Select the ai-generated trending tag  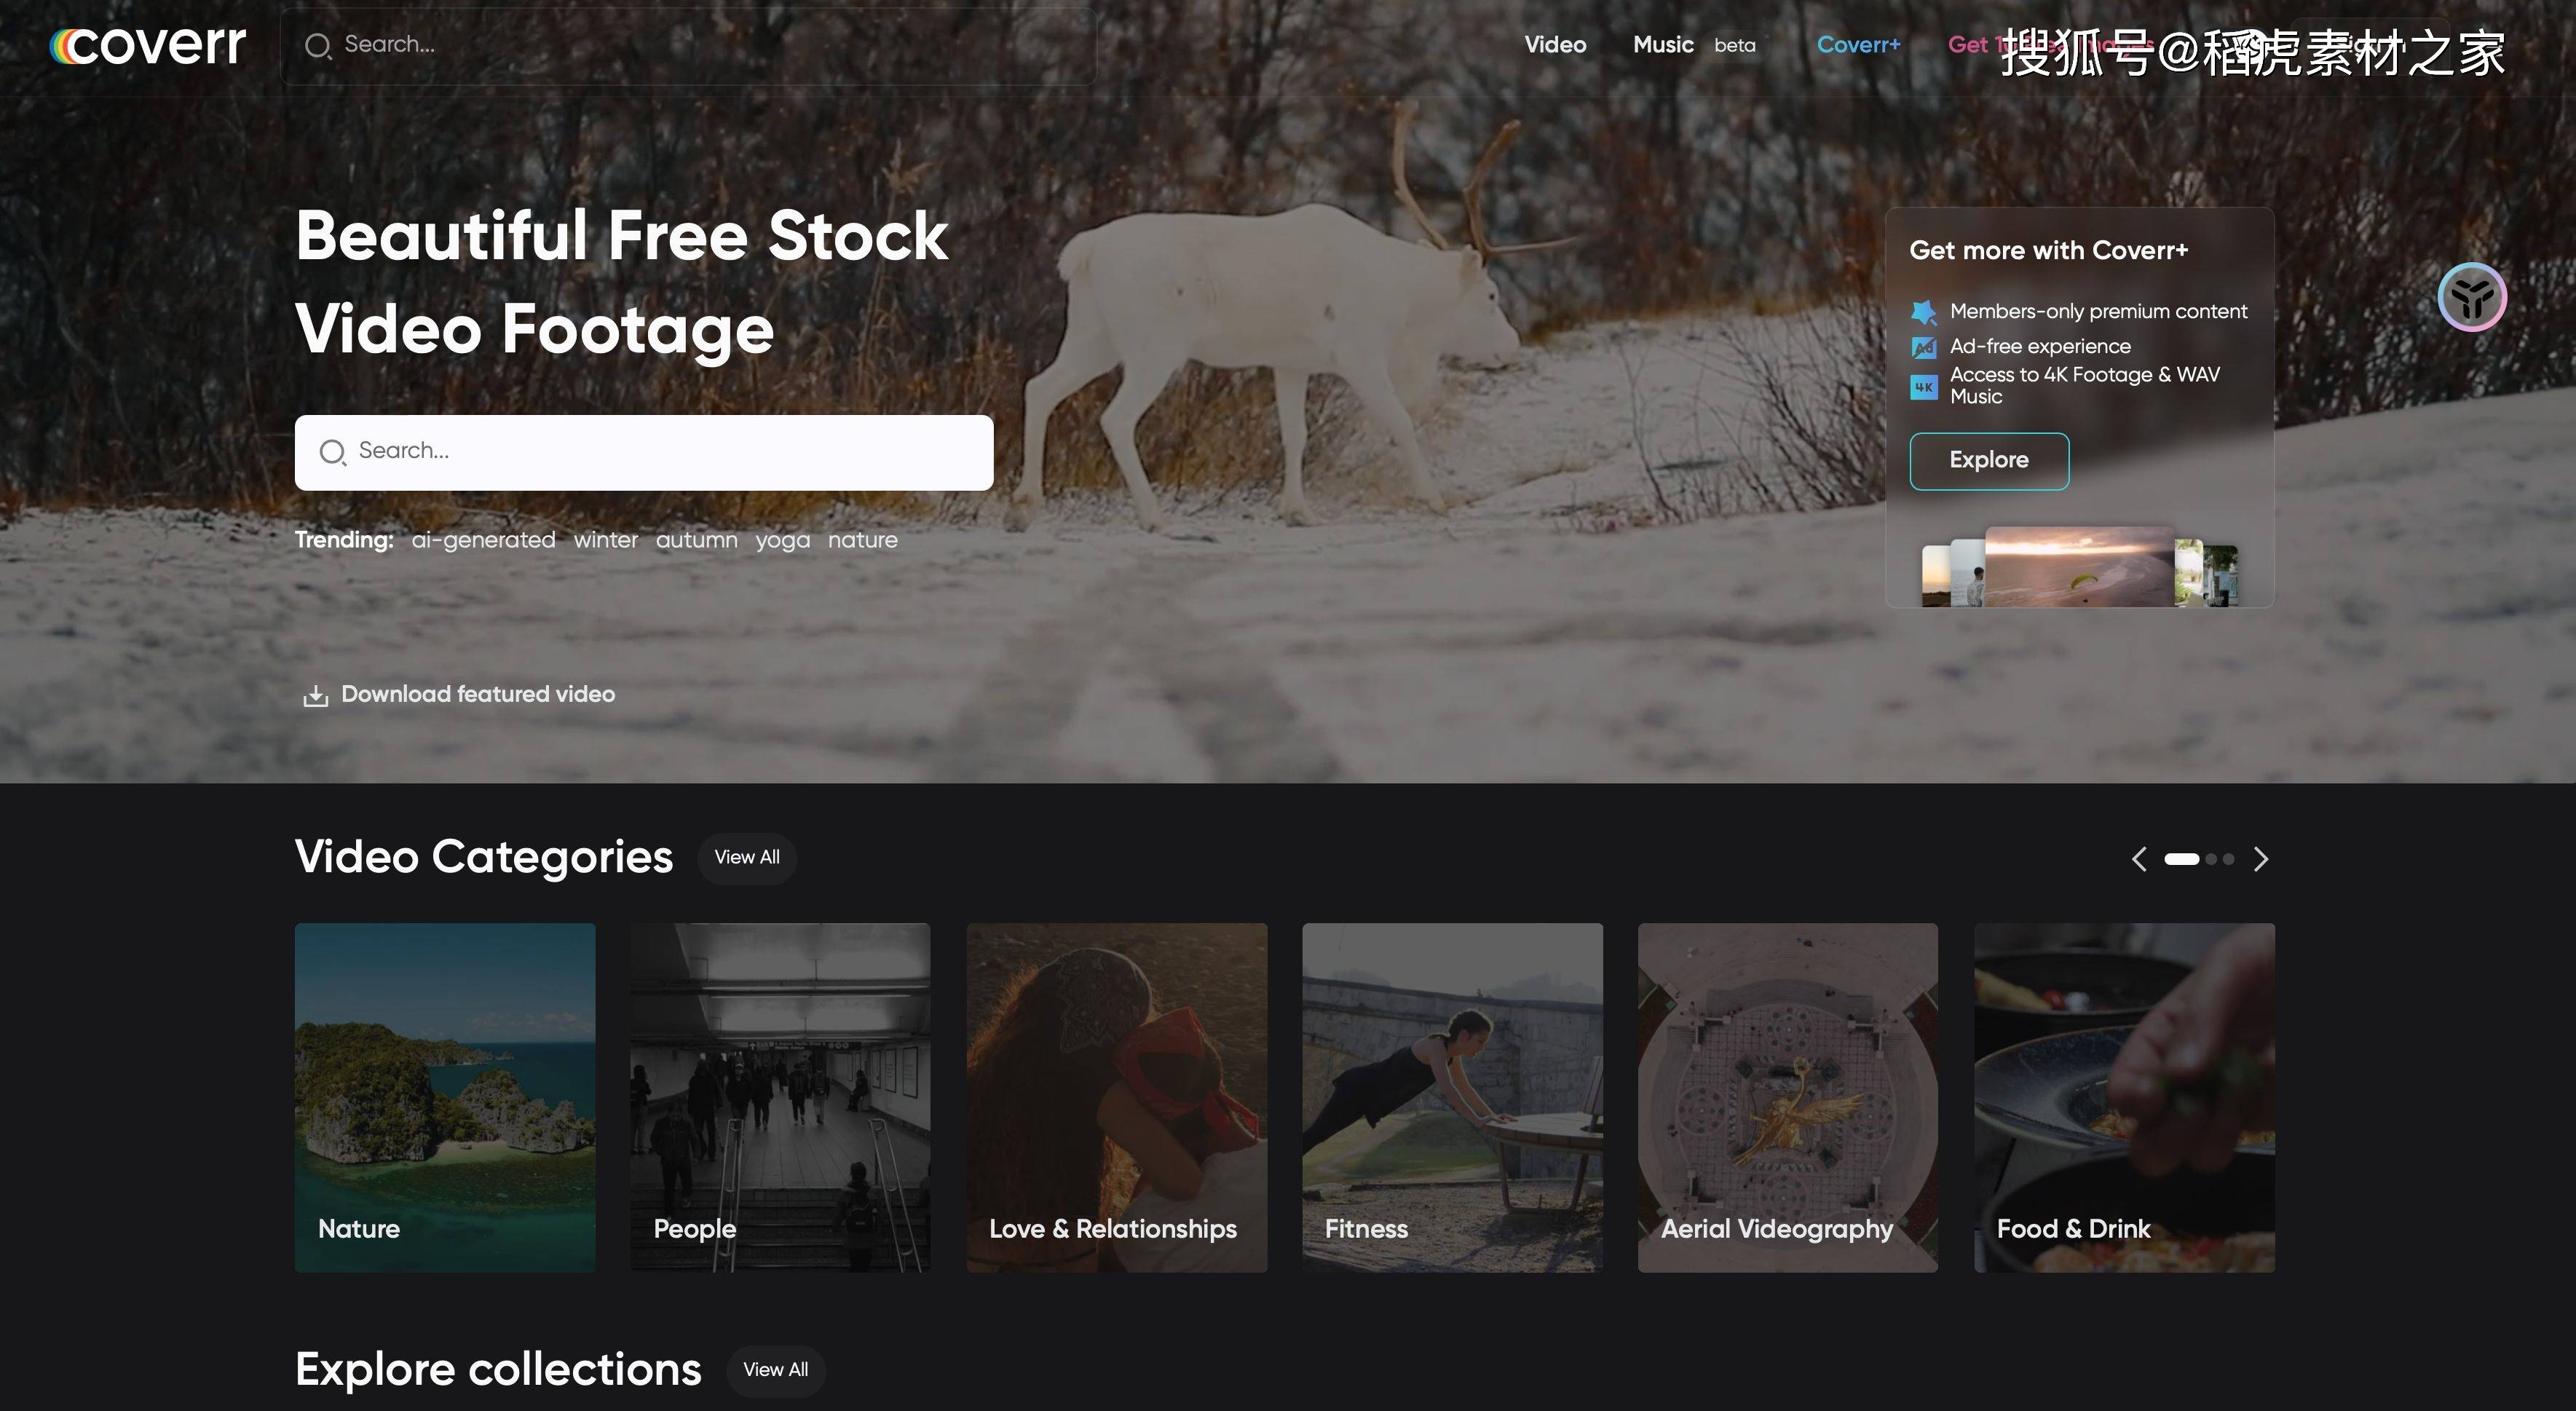point(483,540)
